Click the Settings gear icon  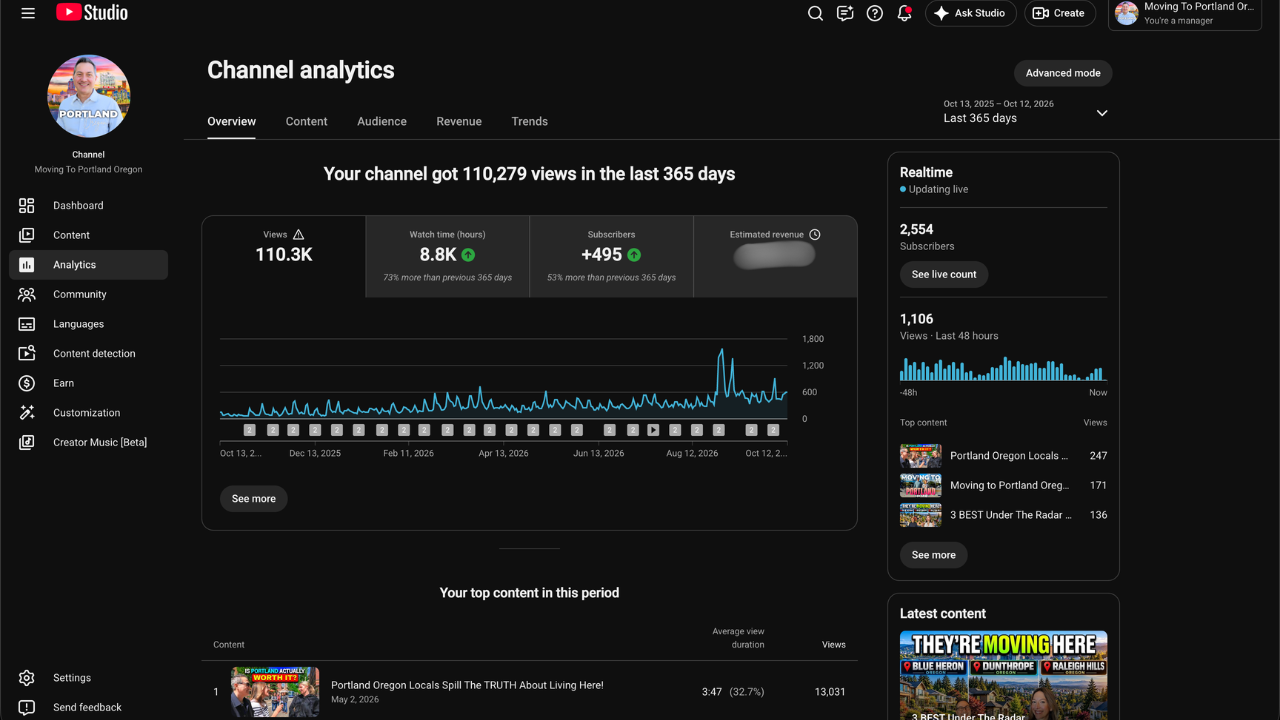coord(27,678)
